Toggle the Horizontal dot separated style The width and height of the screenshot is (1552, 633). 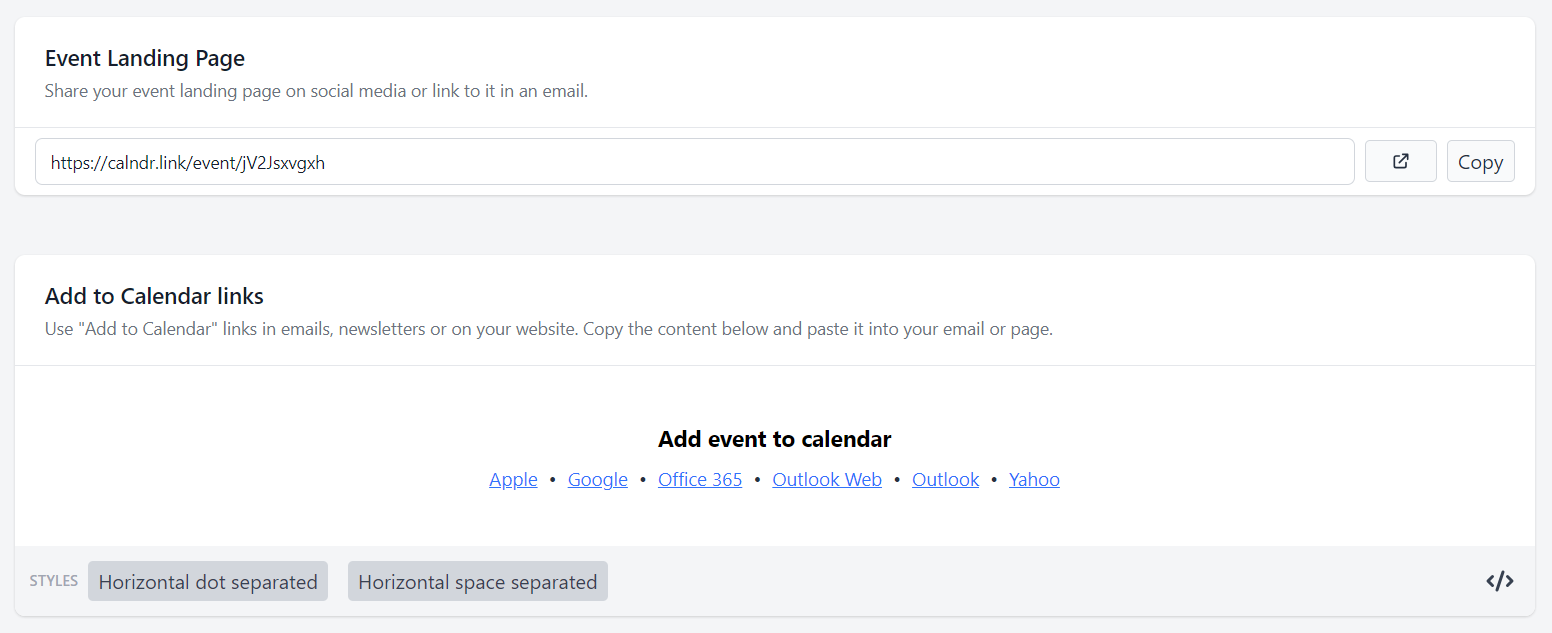click(207, 581)
